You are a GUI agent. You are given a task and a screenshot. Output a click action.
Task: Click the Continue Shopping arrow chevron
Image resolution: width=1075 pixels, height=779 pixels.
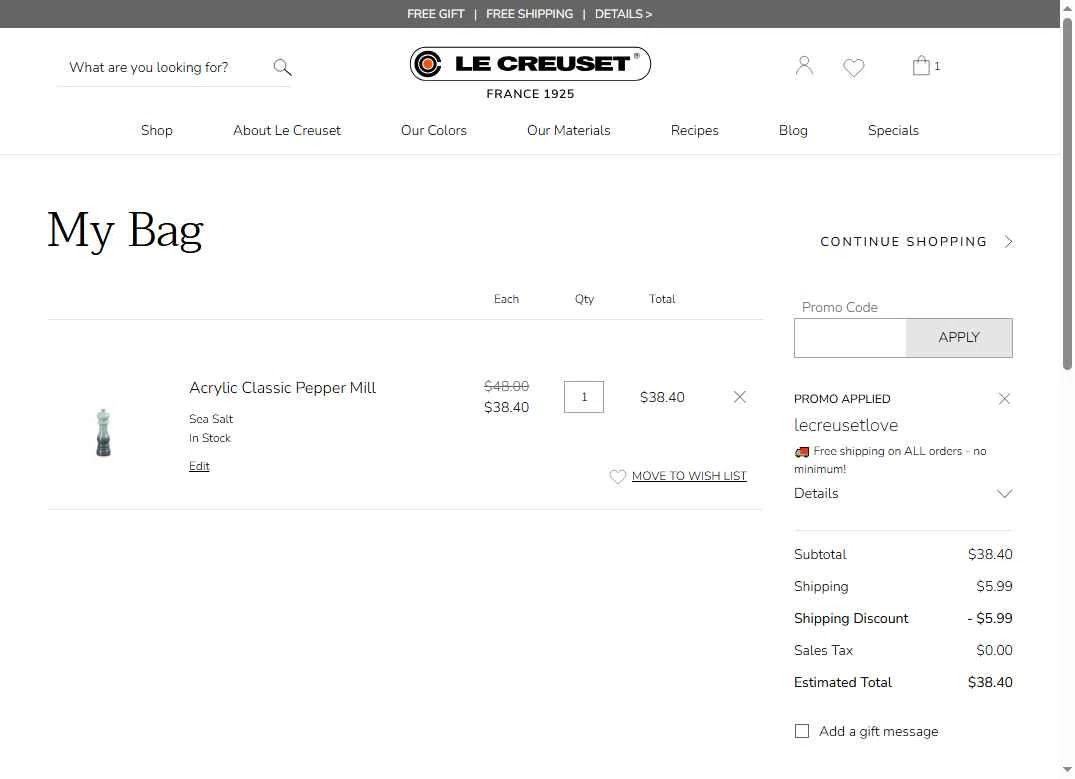click(1008, 241)
